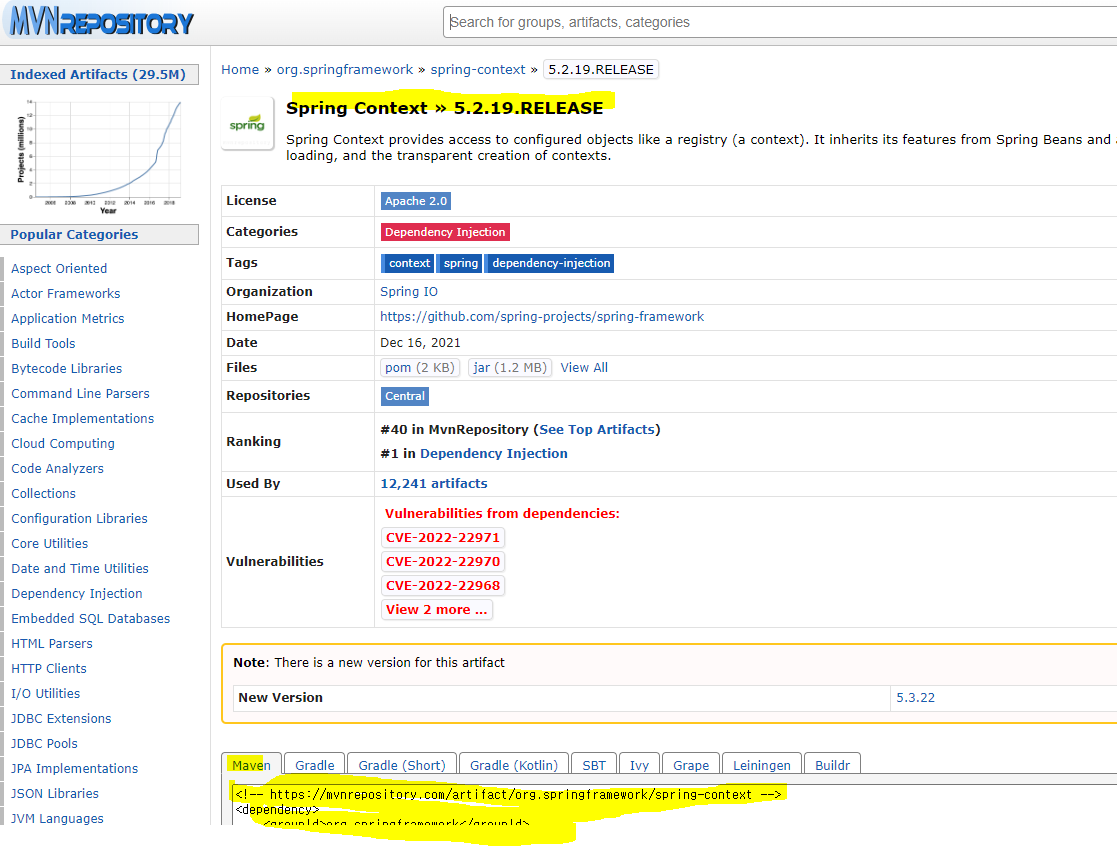Open HTML Parsers category
The height and width of the screenshot is (846, 1117).
[x=52, y=643]
